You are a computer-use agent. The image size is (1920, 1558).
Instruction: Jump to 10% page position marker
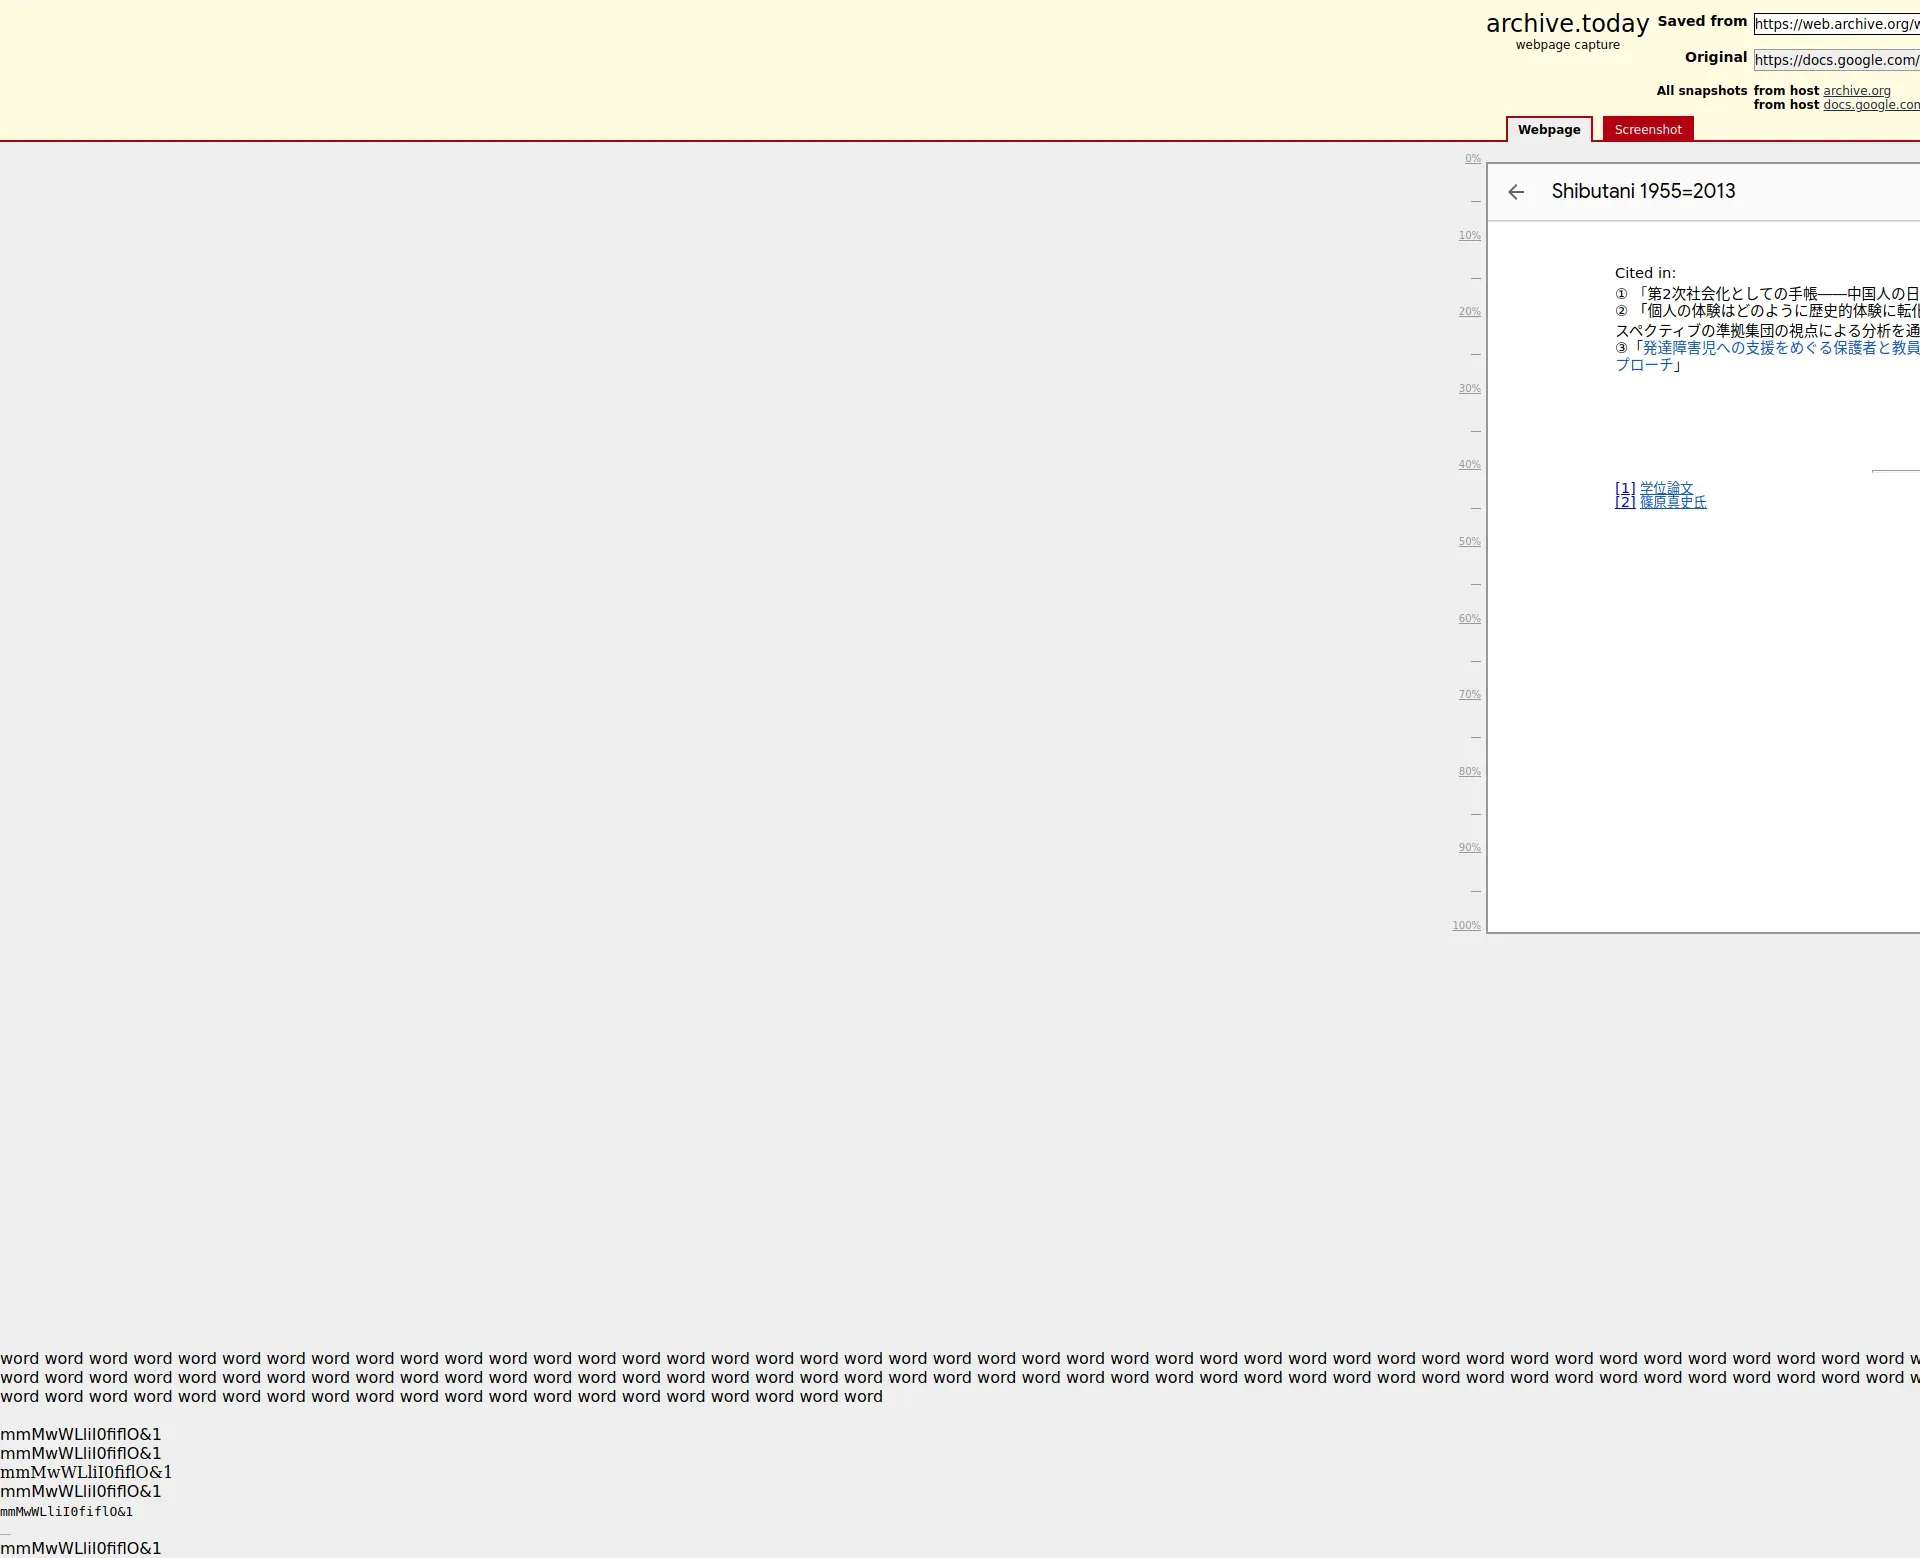click(1469, 236)
